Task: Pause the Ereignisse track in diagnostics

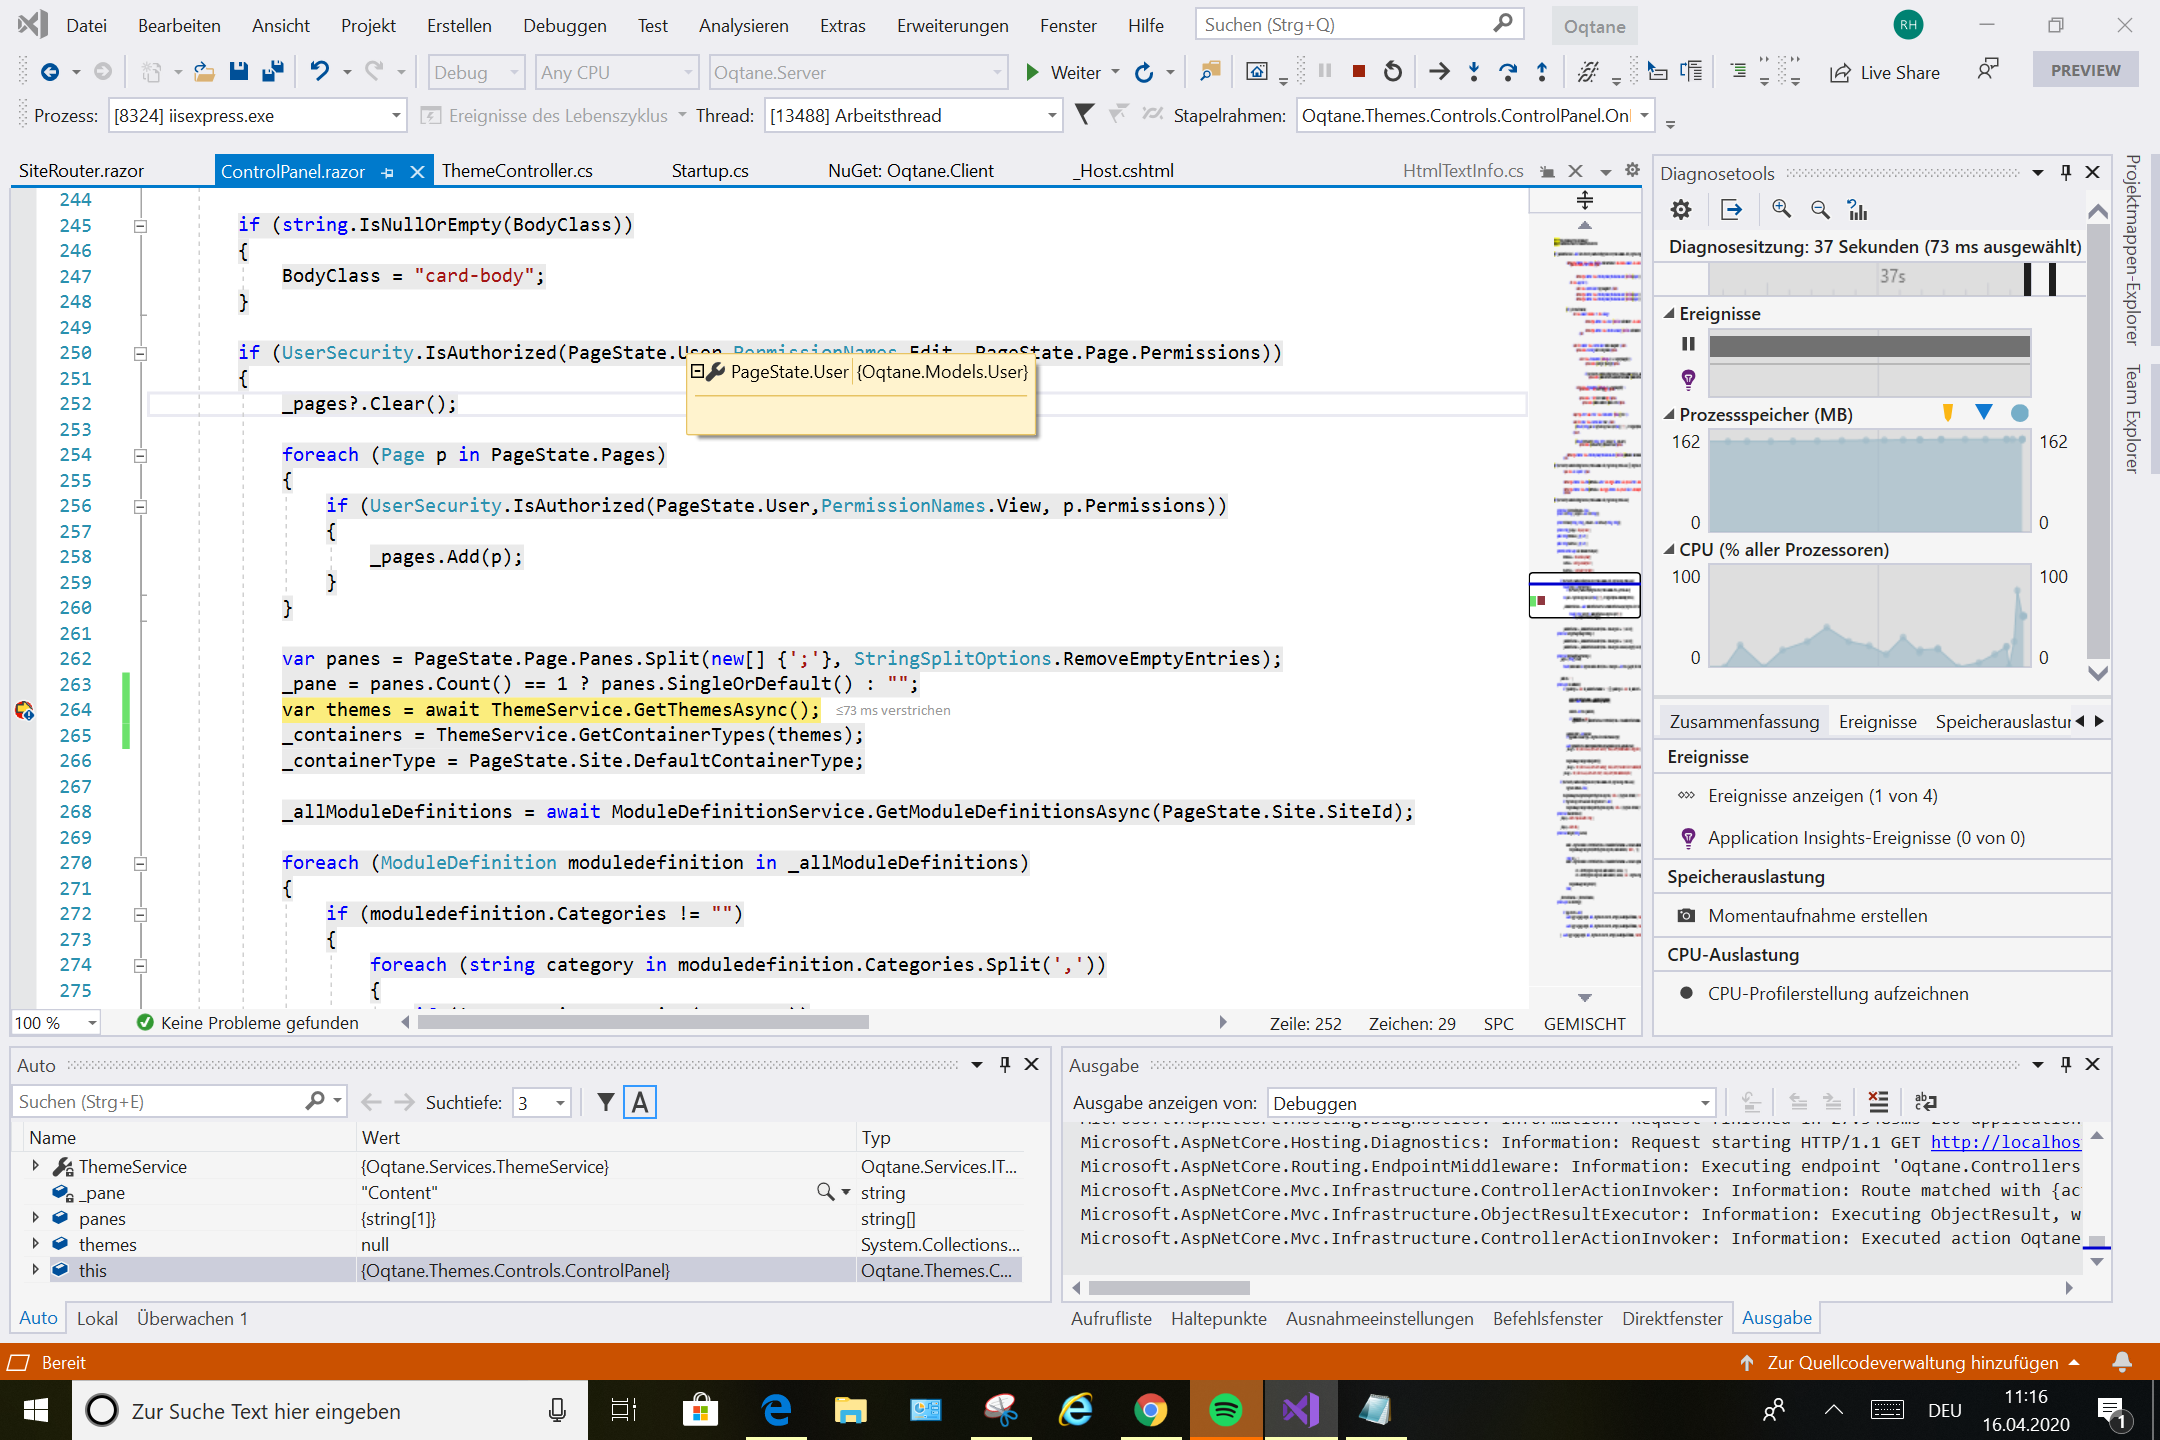Action: pos(1689,344)
